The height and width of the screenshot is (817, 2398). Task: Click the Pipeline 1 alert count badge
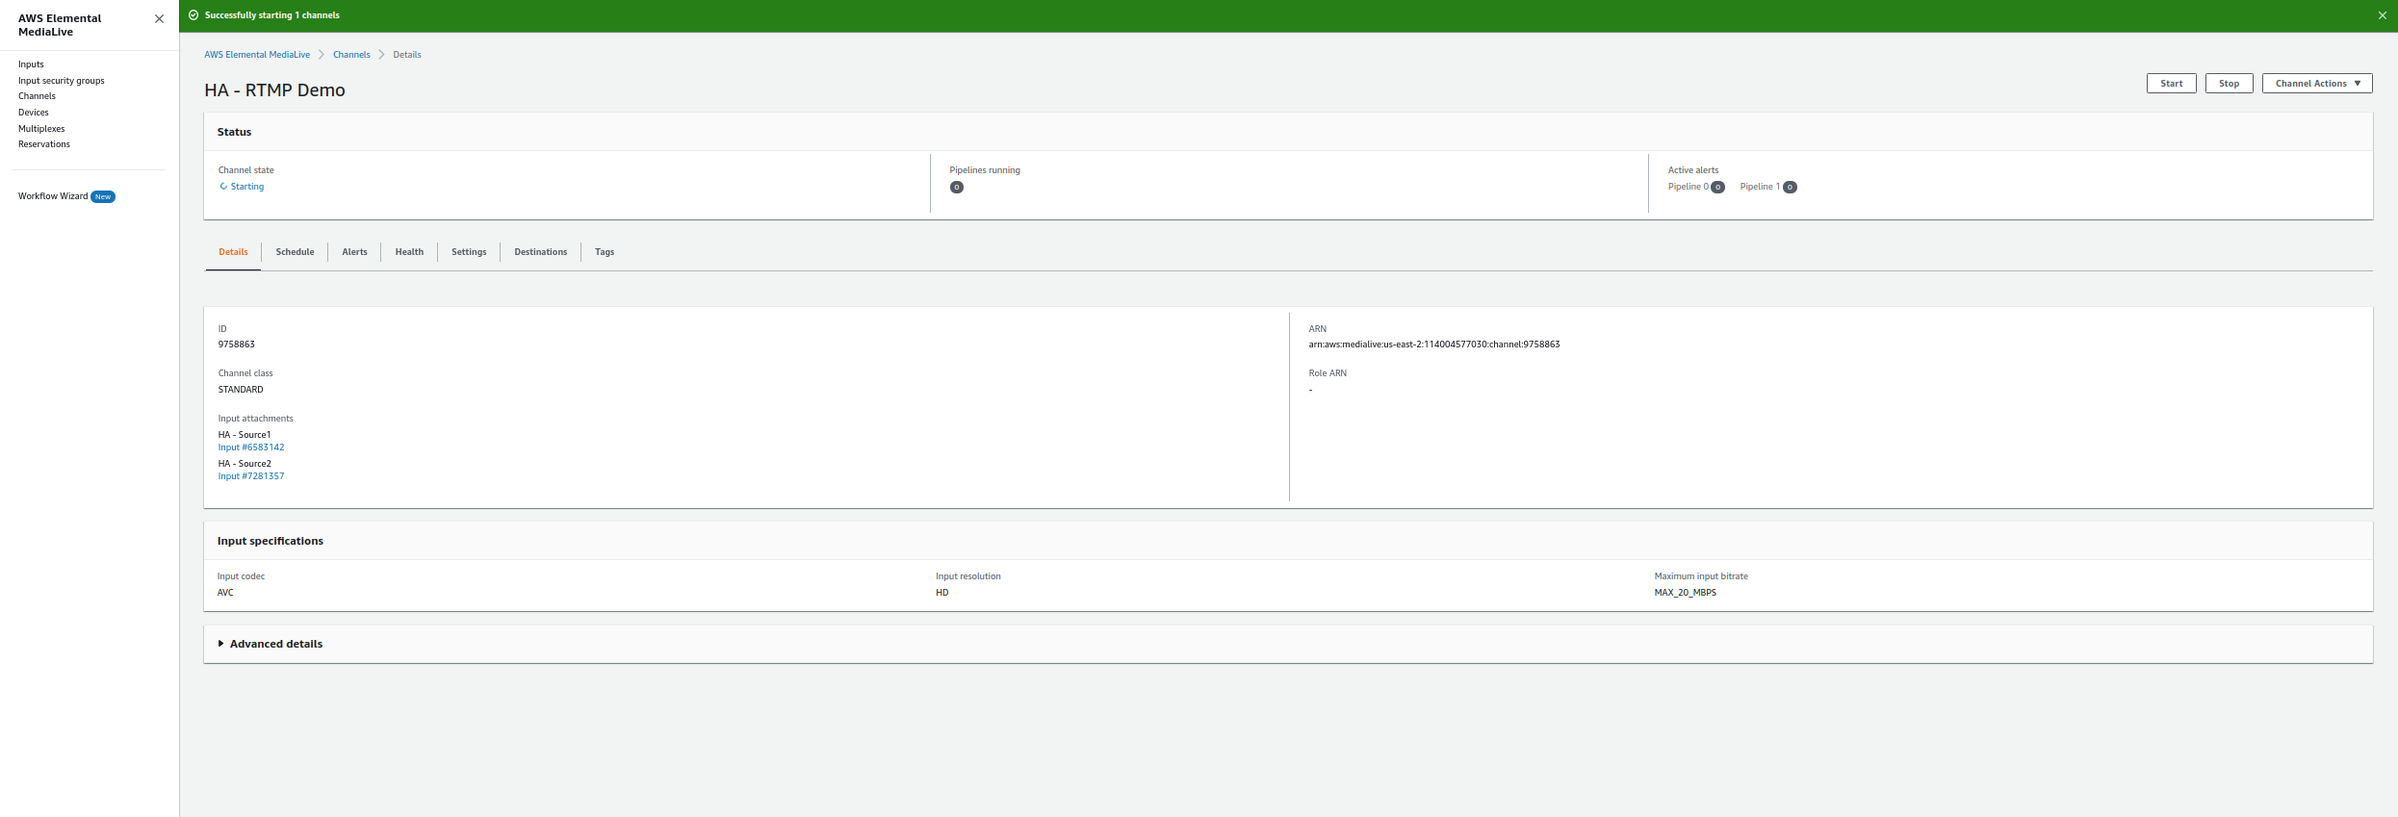point(1789,187)
